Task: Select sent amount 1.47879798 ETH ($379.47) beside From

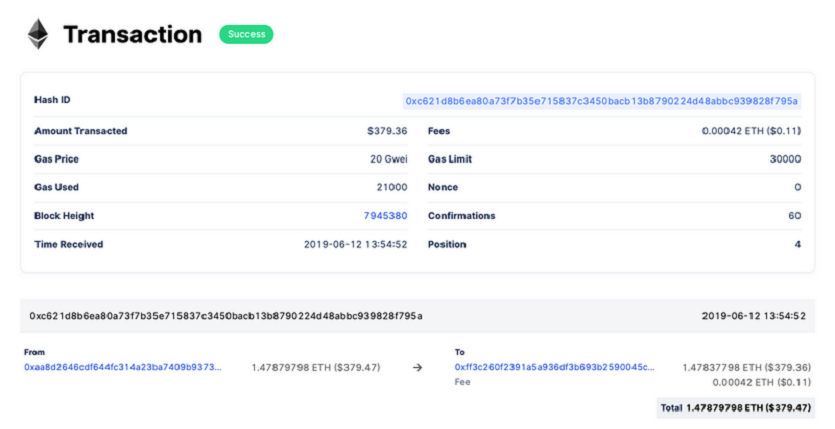Action: click(x=316, y=367)
